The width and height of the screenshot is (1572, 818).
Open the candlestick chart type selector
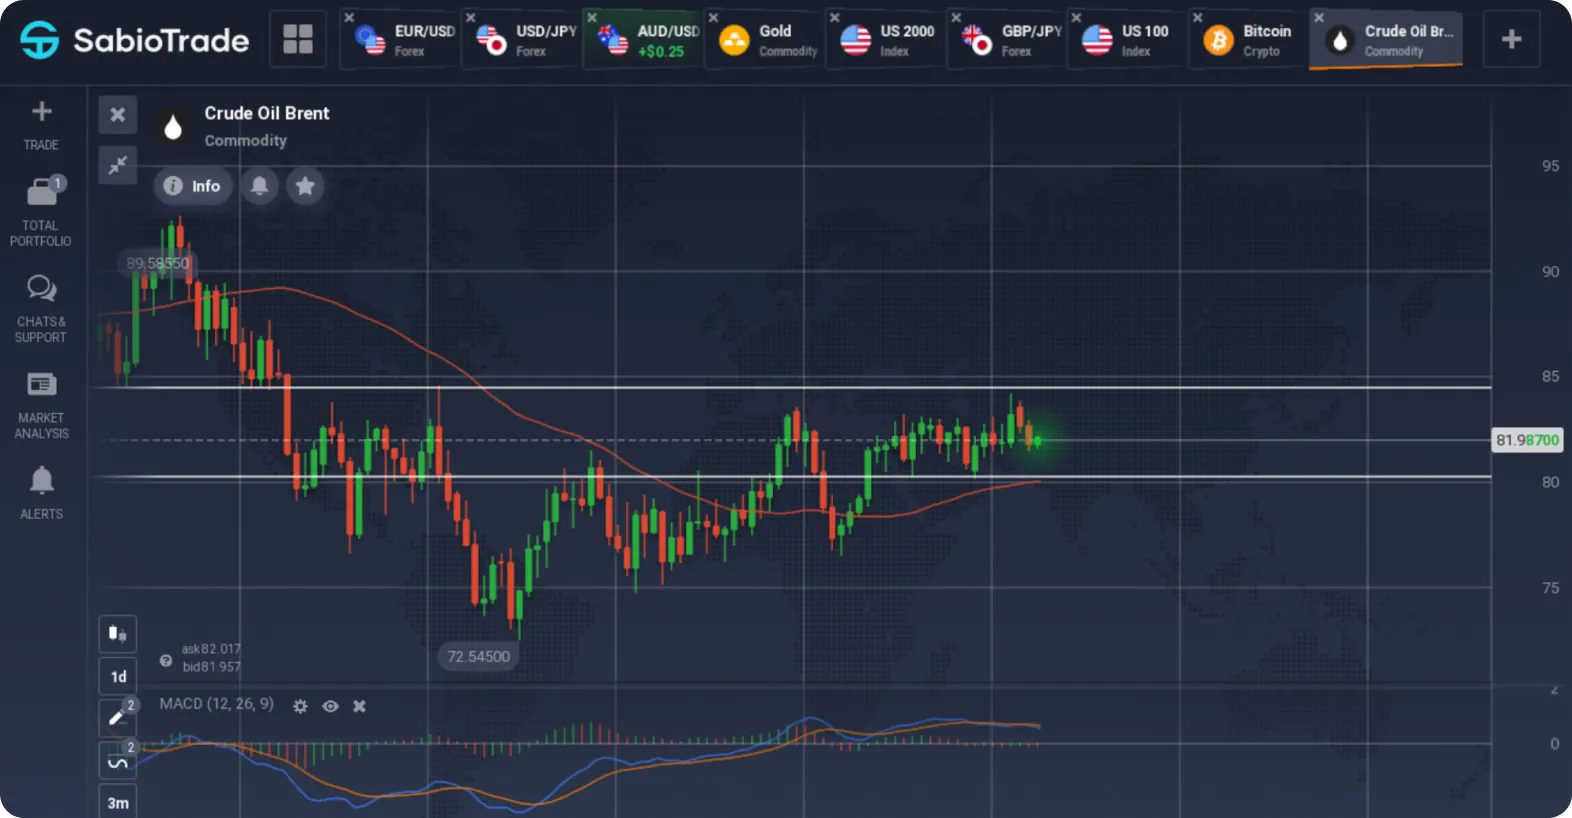117,634
